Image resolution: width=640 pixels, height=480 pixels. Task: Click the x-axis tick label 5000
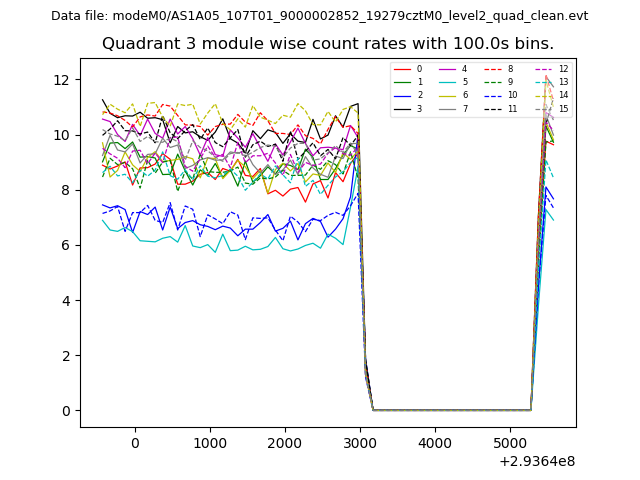pos(509,443)
